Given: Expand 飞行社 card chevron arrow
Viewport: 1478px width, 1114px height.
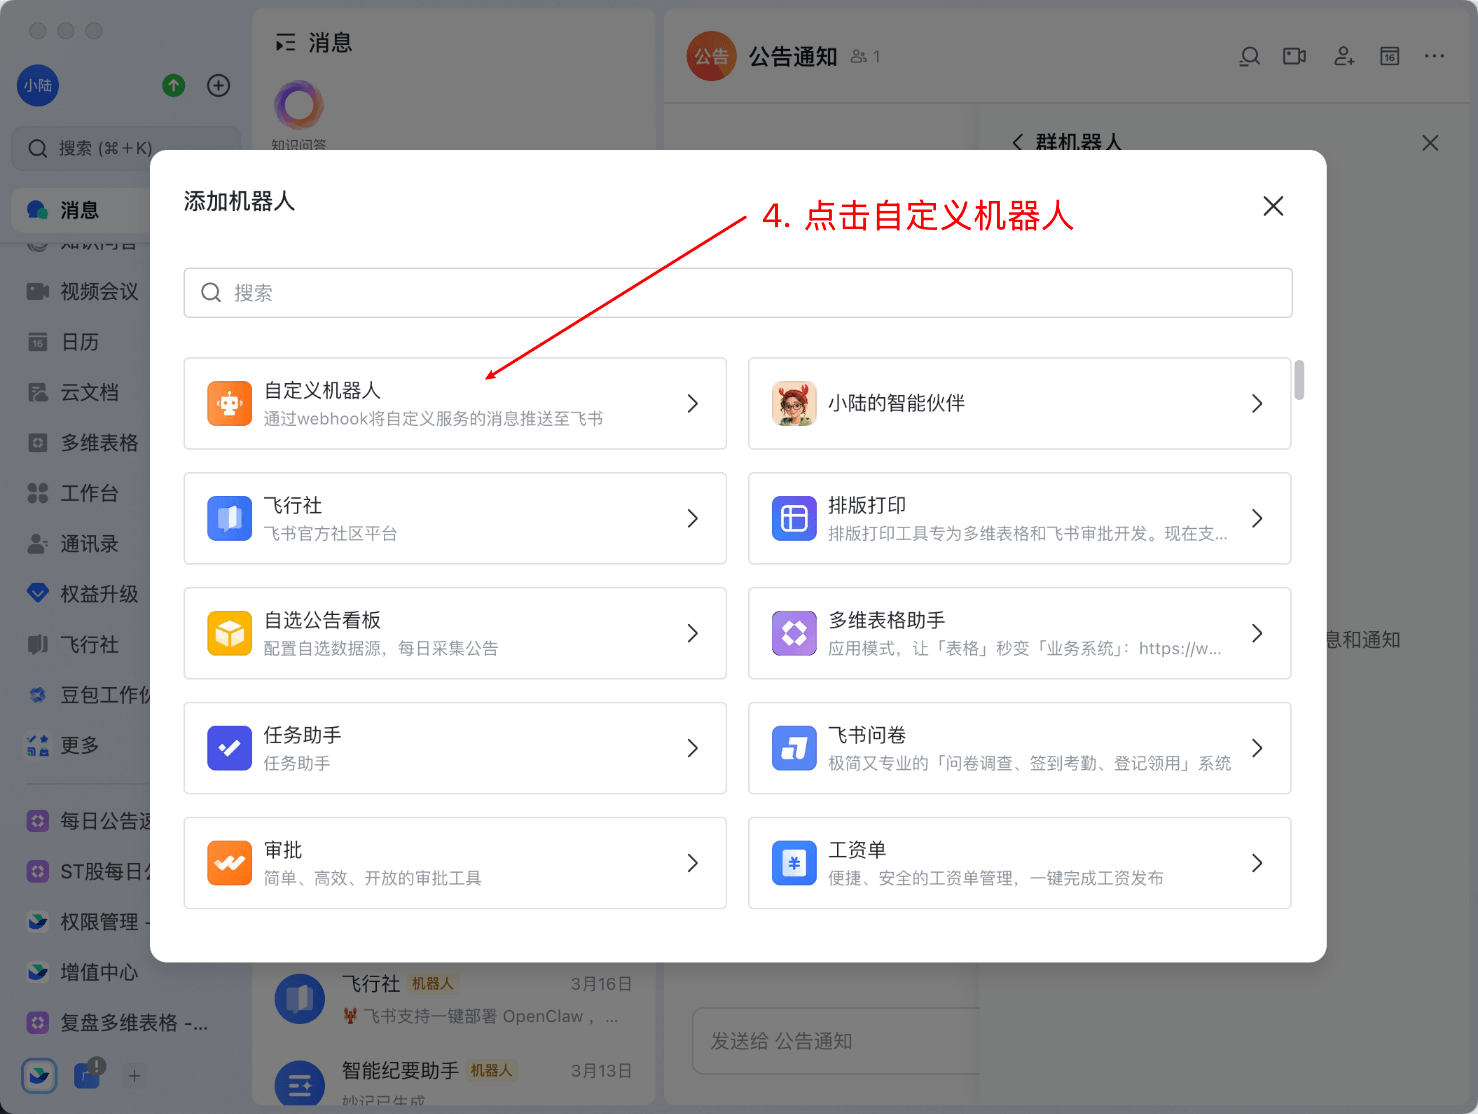Looking at the screenshot, I should tap(692, 519).
